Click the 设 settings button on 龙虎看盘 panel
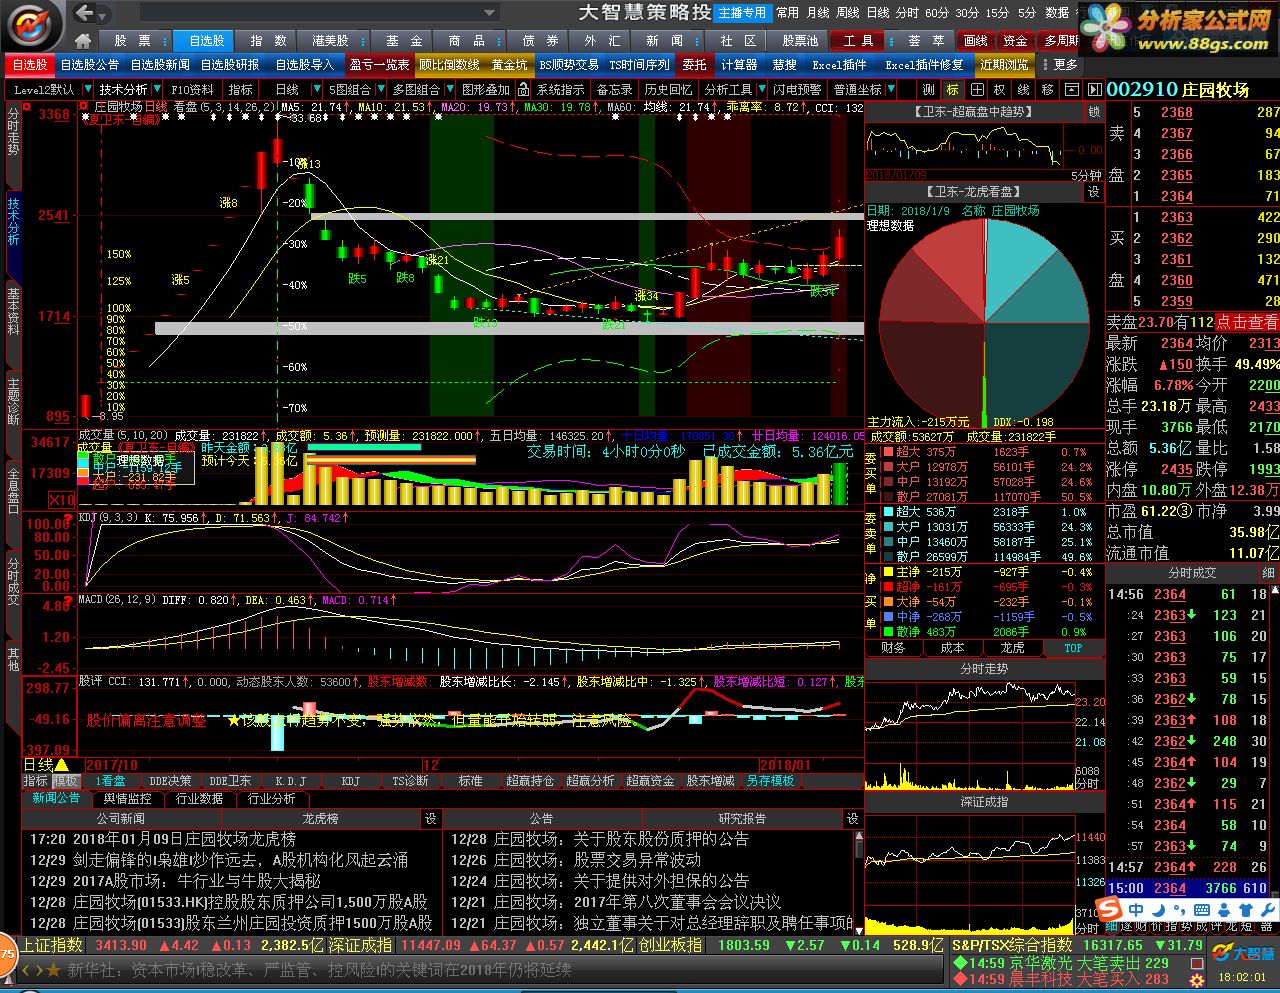 click(1094, 191)
